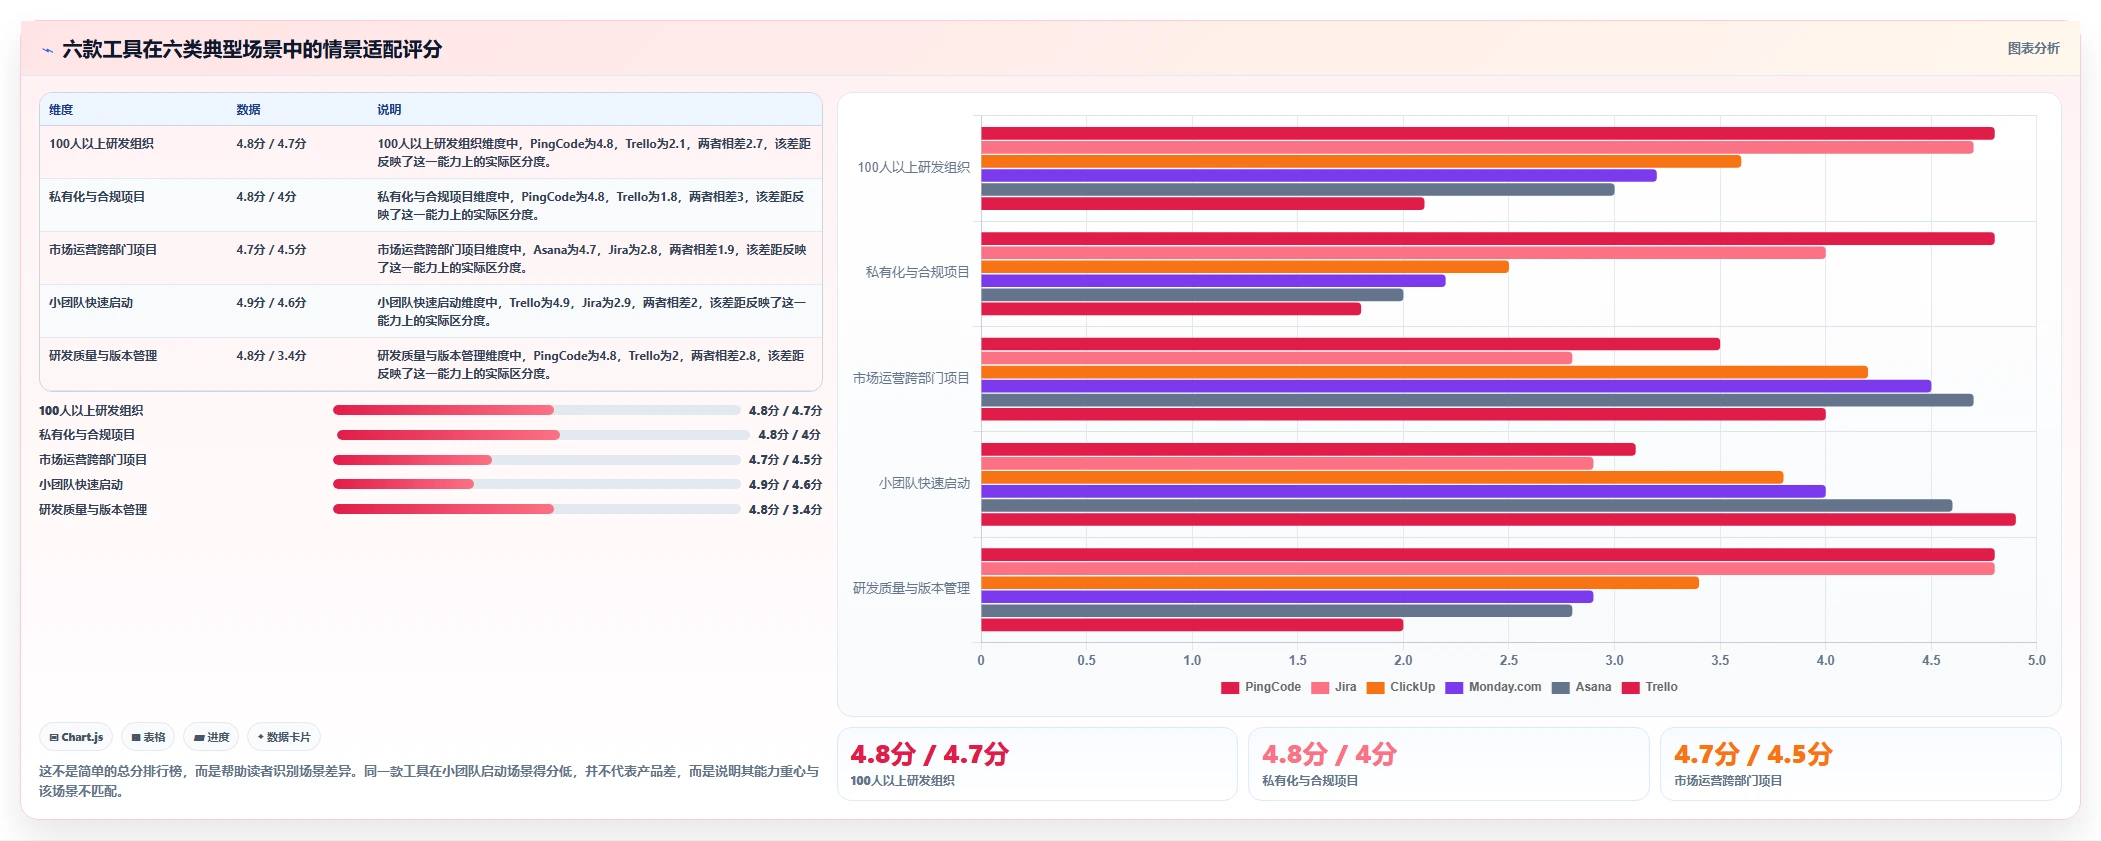Click the chart title 六款工具在六类典型场景中的情景适配评分

pyautogui.click(x=252, y=49)
